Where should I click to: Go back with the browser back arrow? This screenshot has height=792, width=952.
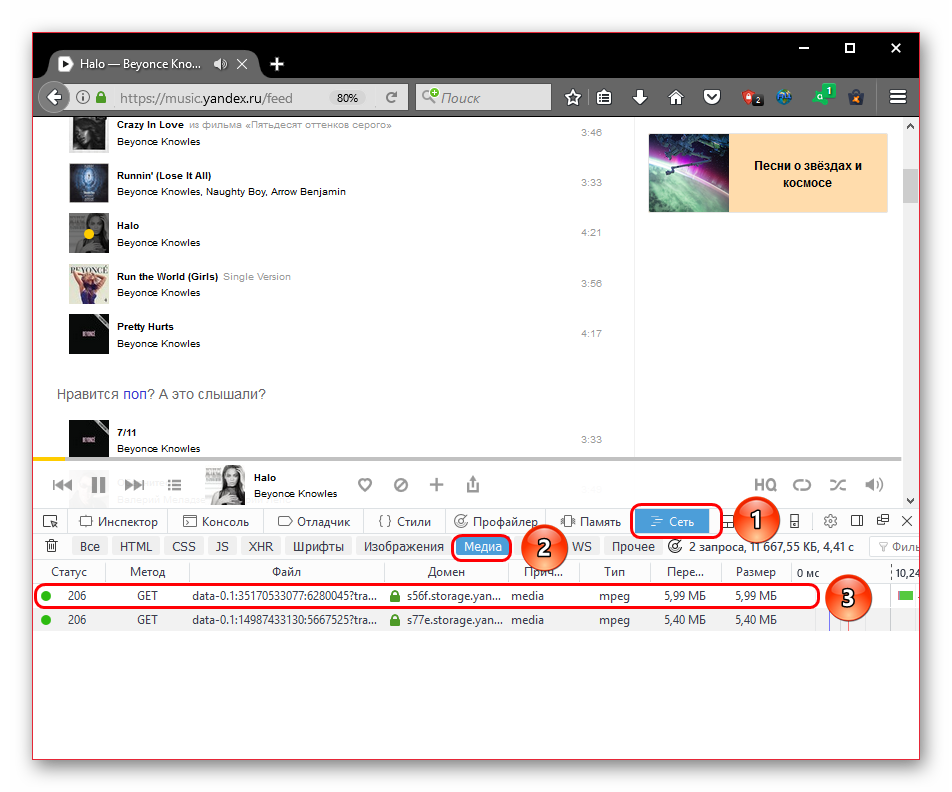coord(54,97)
